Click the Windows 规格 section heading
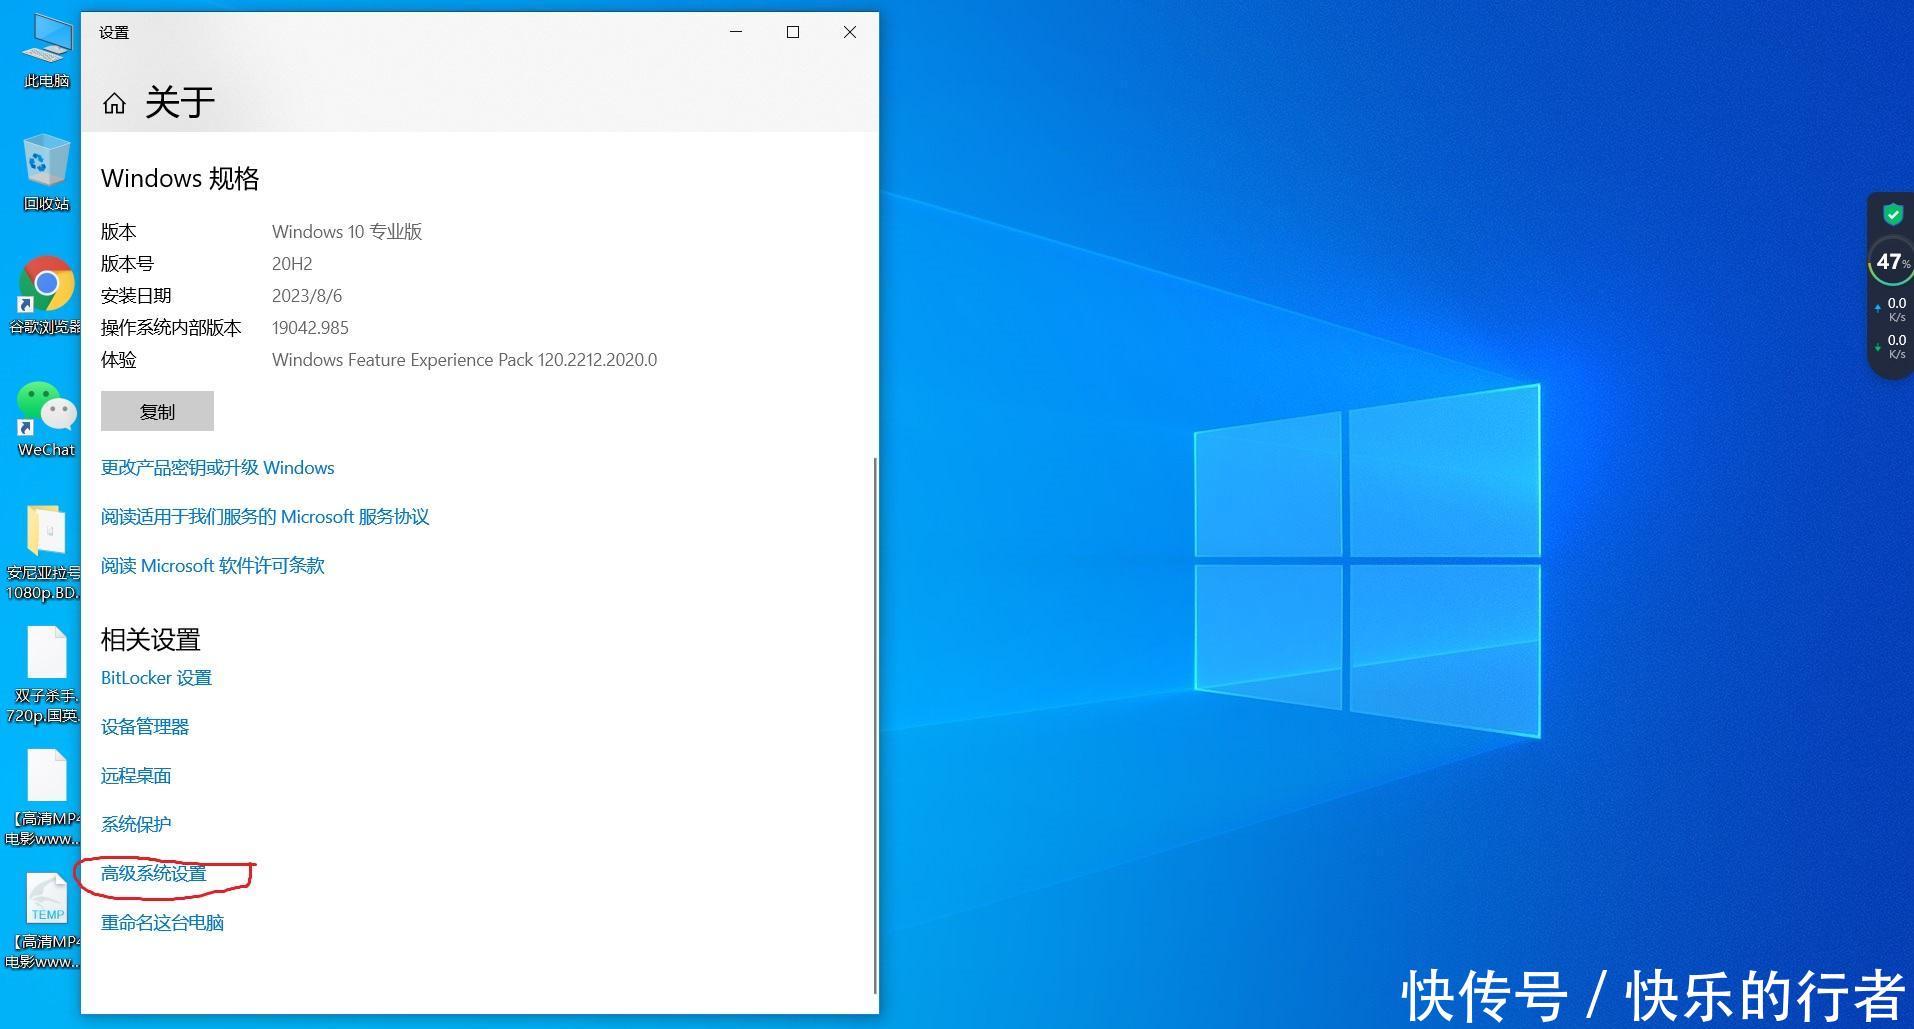 [x=180, y=178]
